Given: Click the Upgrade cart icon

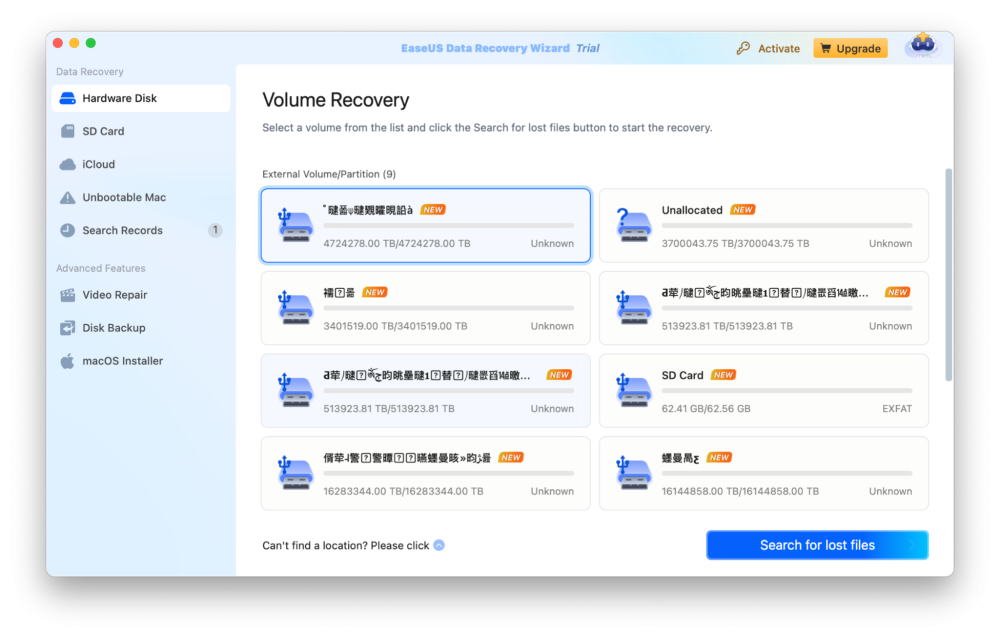Looking at the screenshot, I should pos(826,48).
